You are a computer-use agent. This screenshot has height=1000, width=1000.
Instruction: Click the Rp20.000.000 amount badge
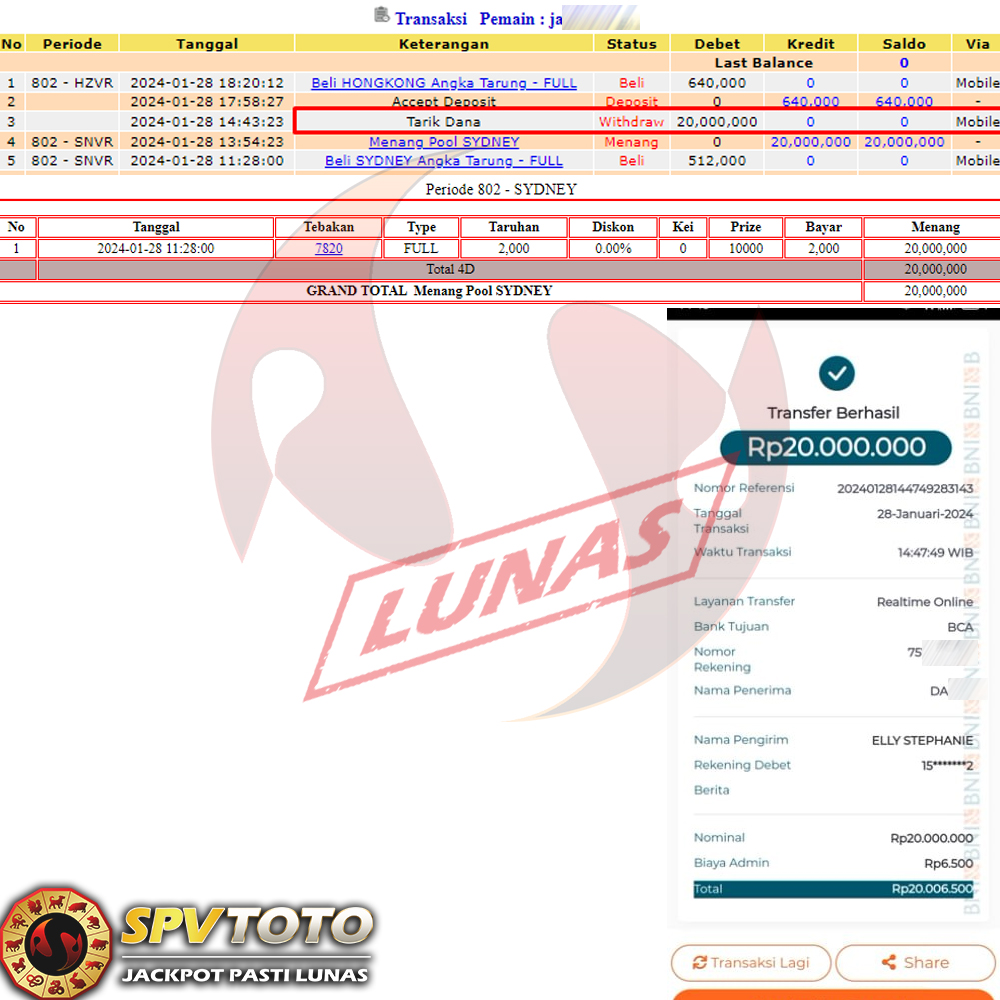pyautogui.click(x=836, y=448)
